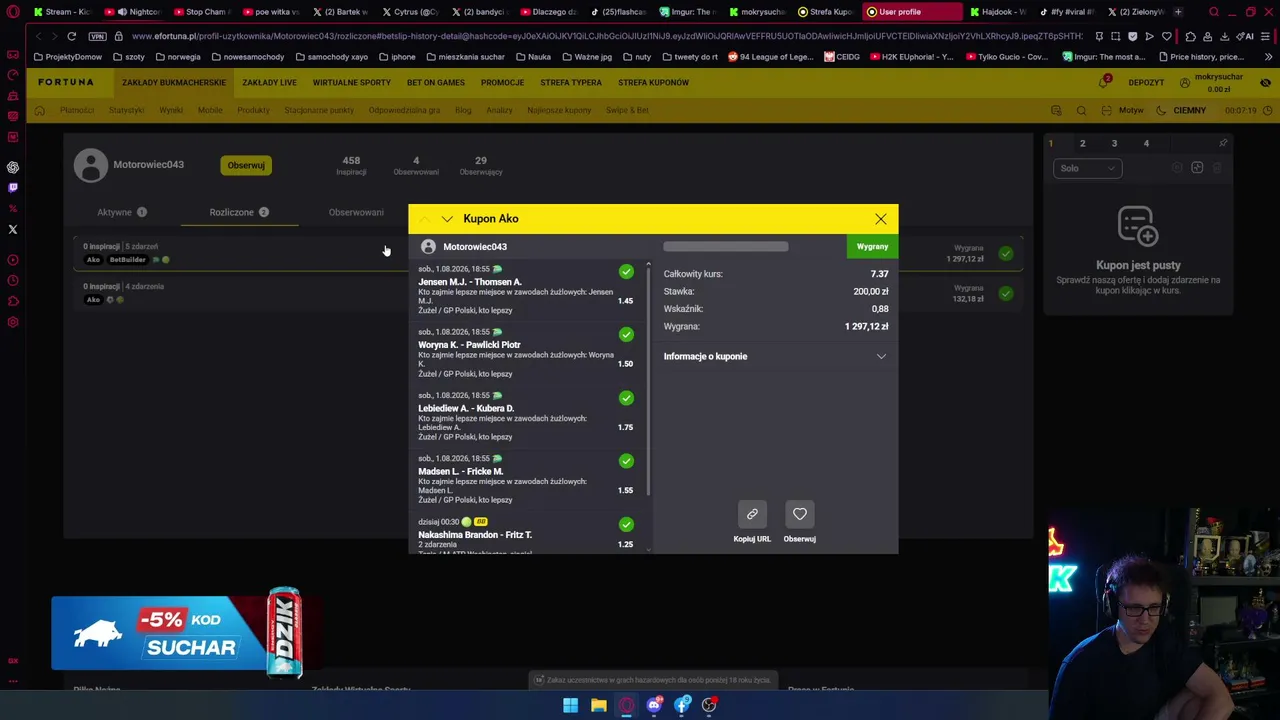Screen dimensions: 1280x720
Task: Click the browser address bar URL
Action: click(606, 36)
